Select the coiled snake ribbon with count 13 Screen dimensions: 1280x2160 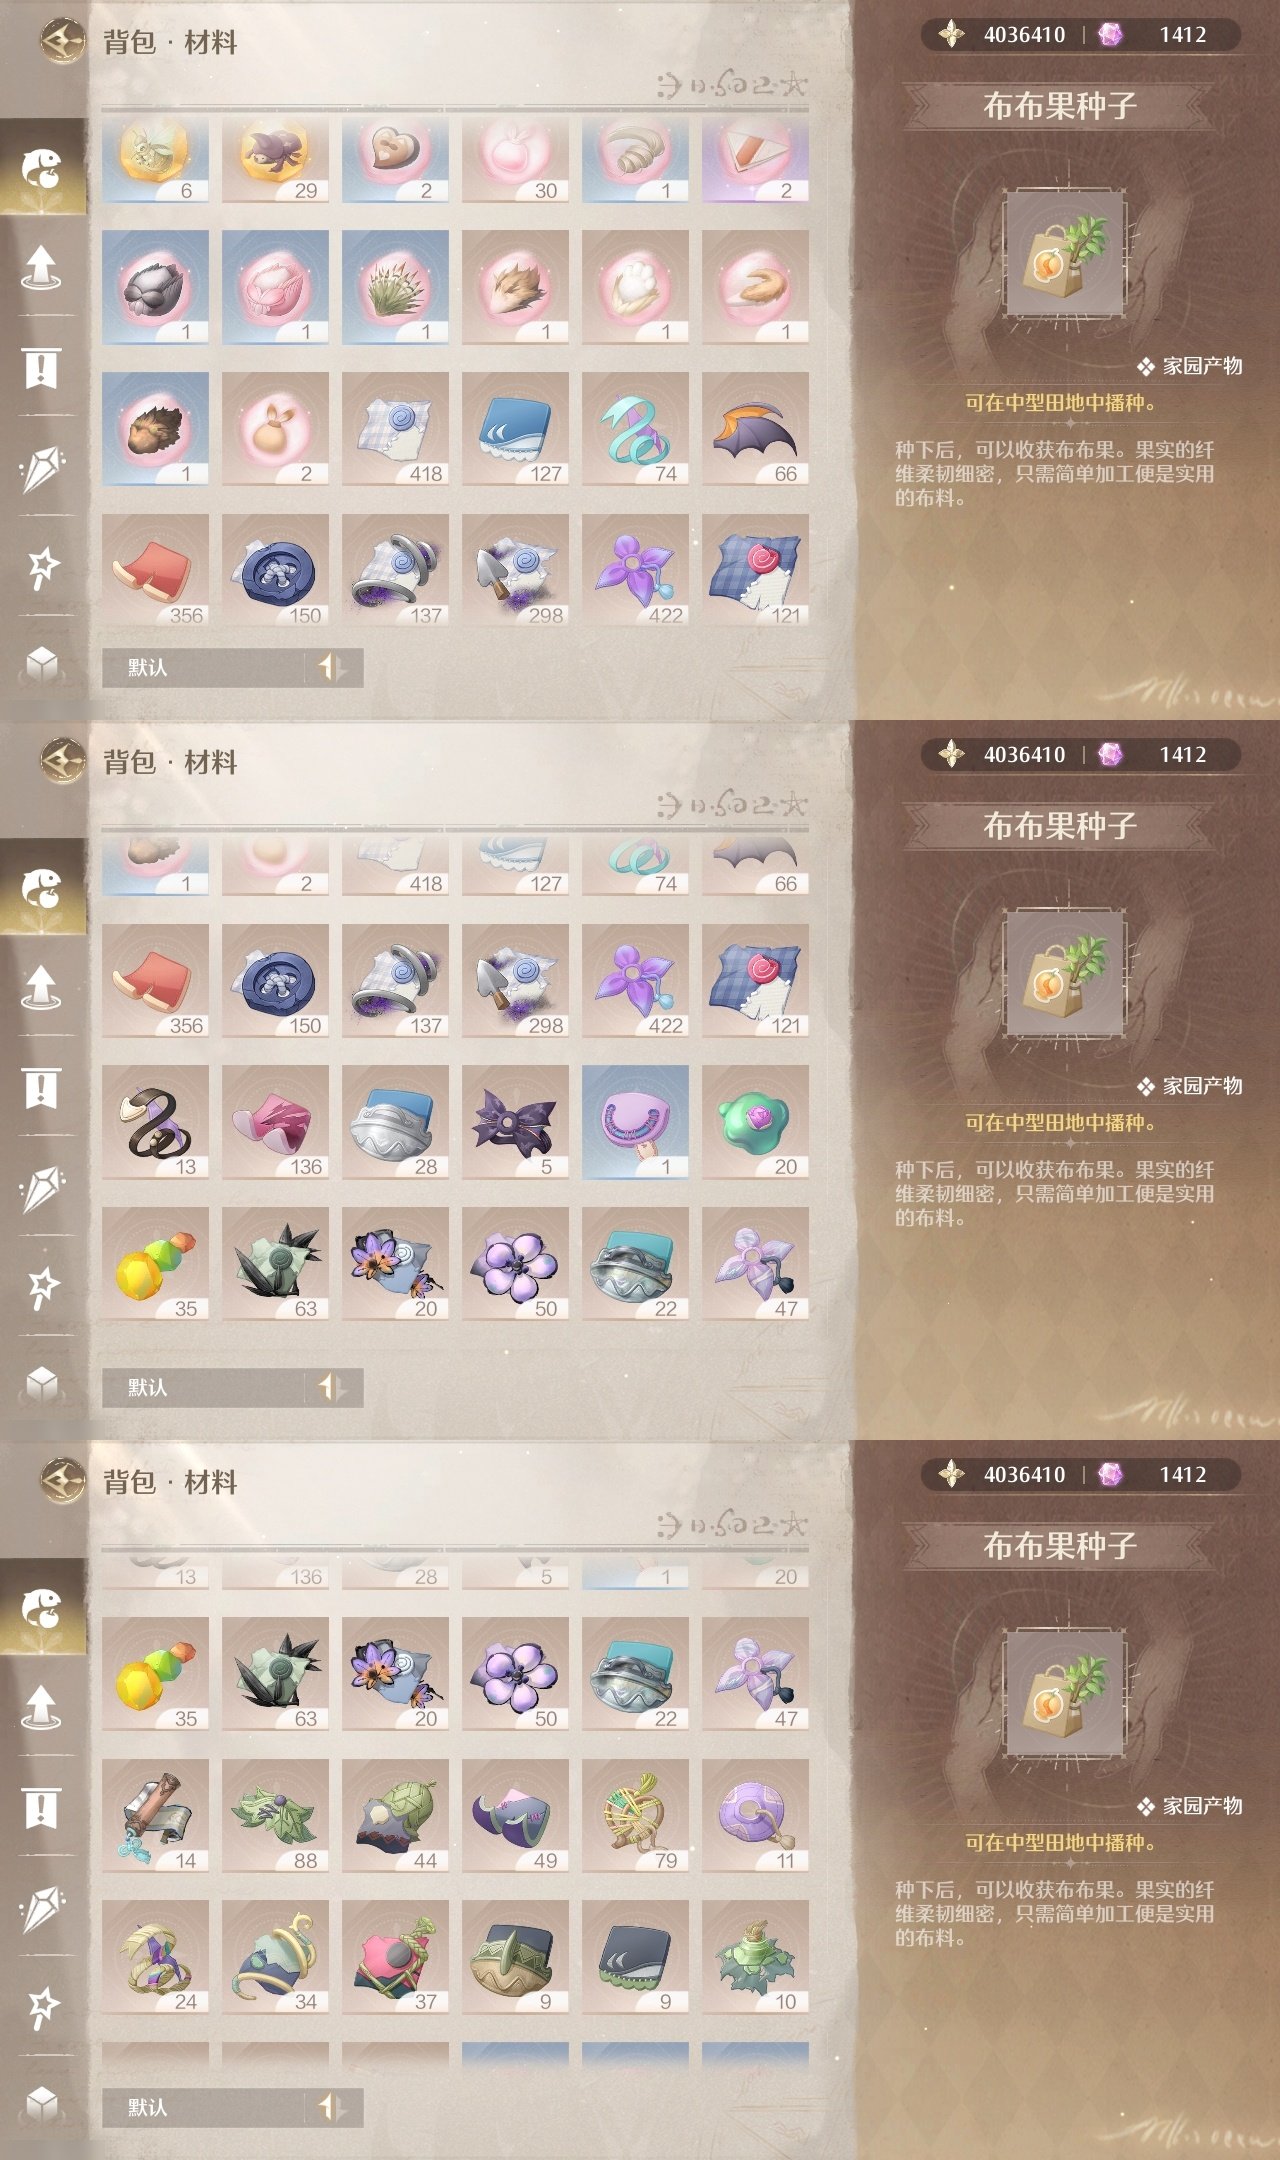coord(155,1122)
